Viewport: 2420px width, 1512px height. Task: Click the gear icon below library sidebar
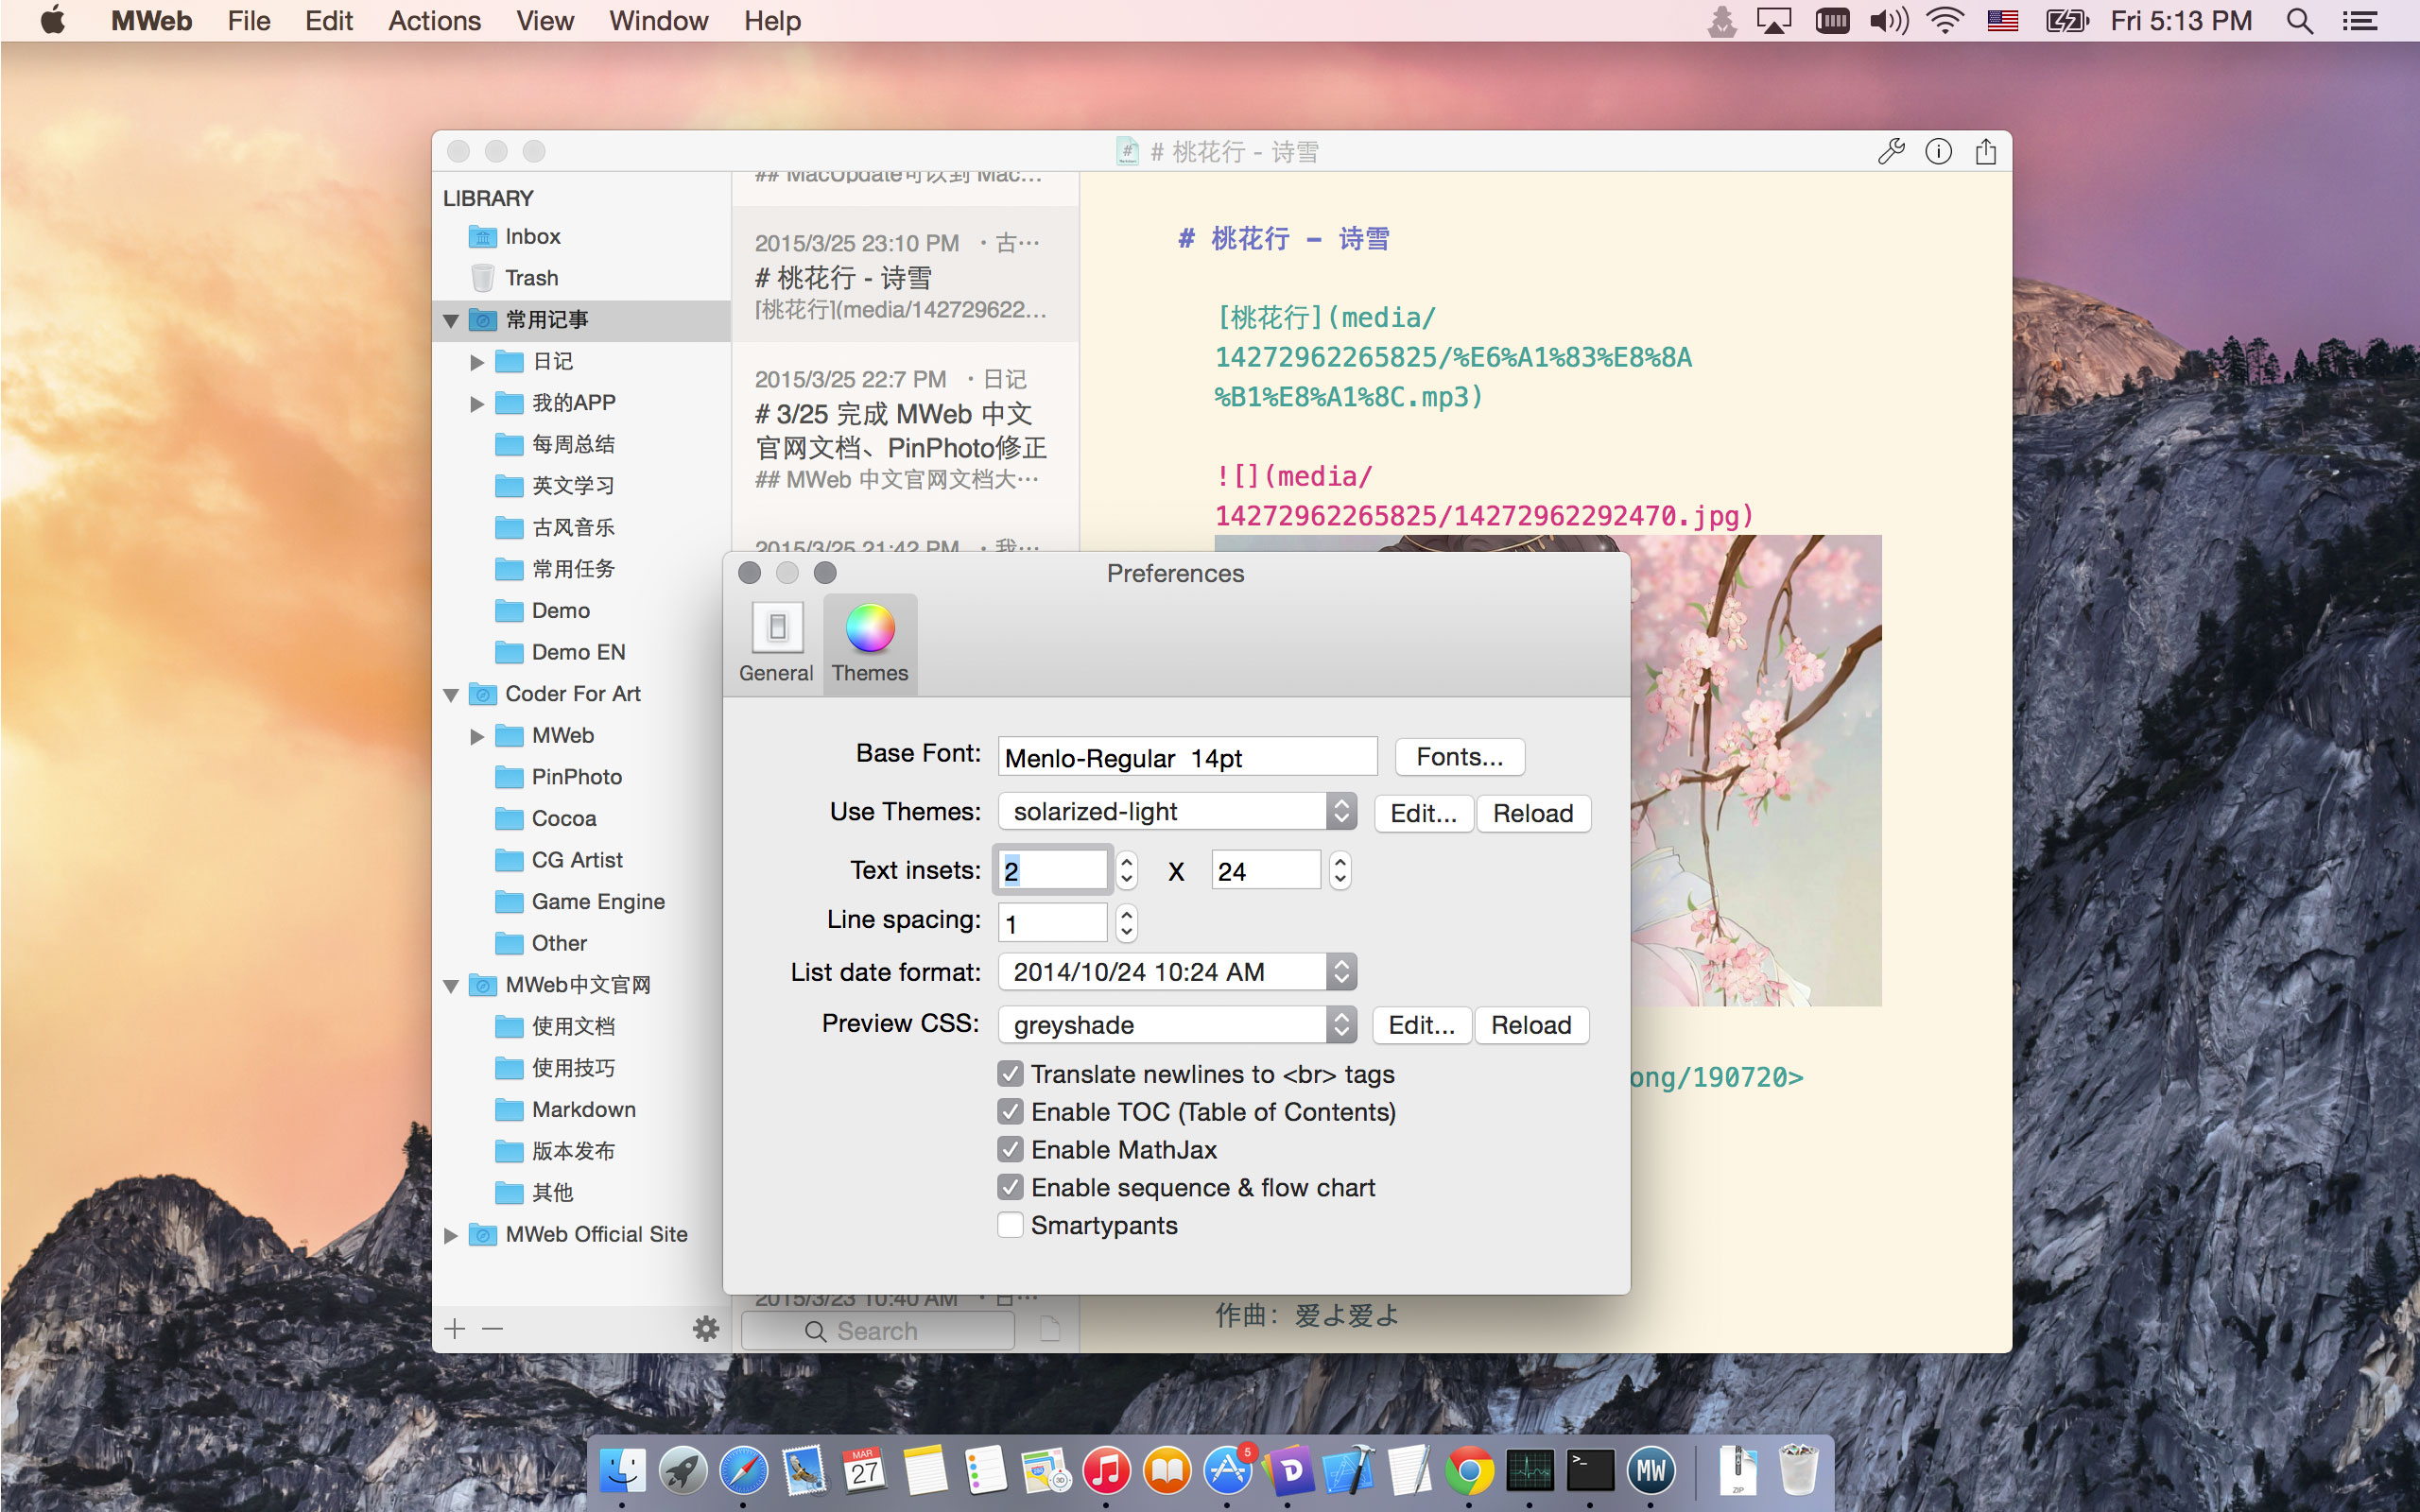tap(705, 1329)
